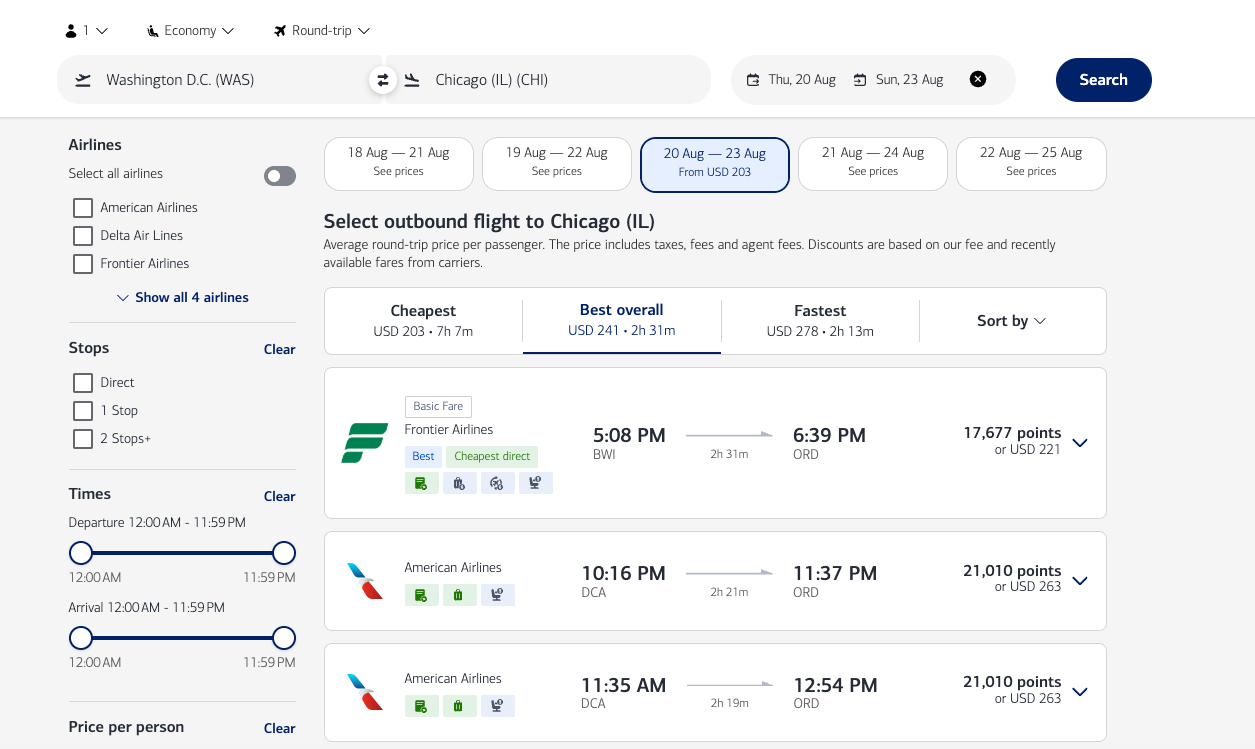Viewport: 1255px width, 749px height.
Task: Clear the selected travel dates
Action: 978,79
